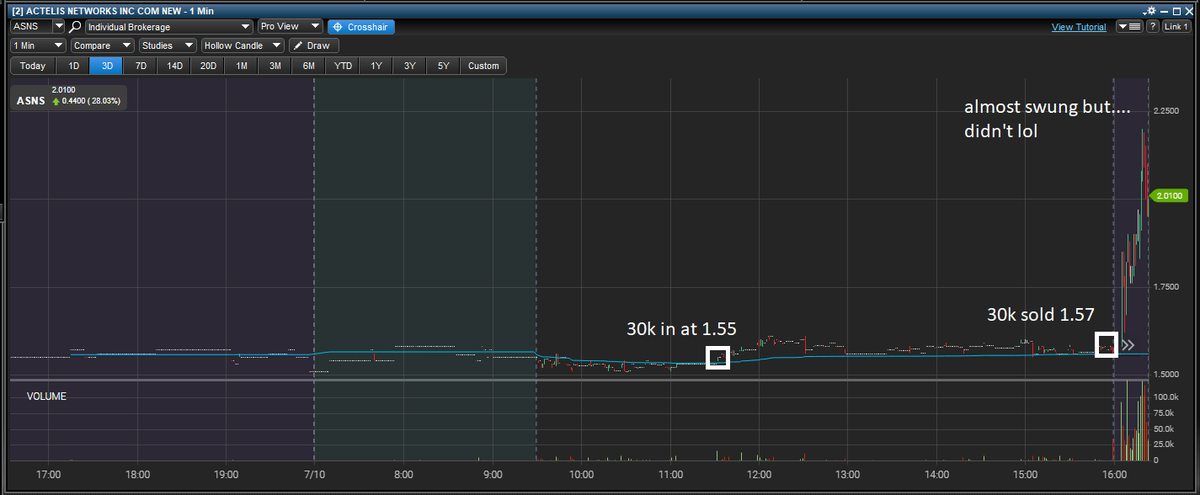Expand the Compare dropdown
The image size is (1200, 495).
point(102,45)
